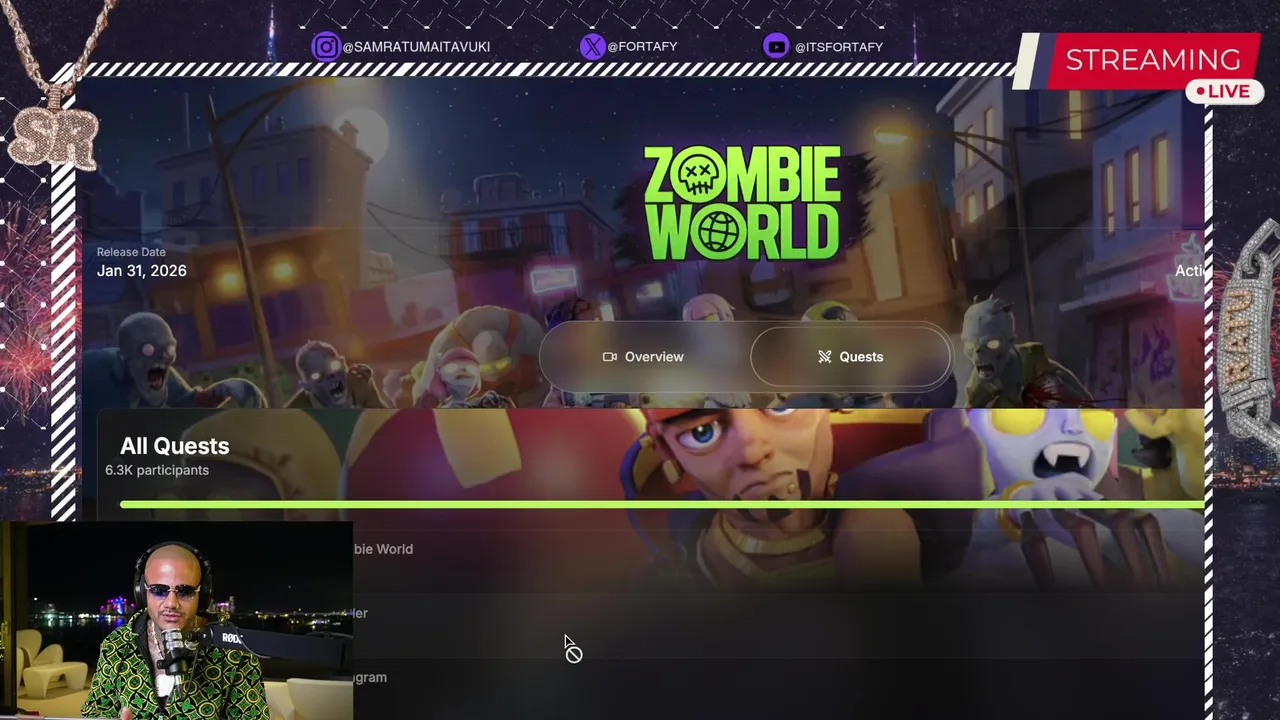The height and width of the screenshot is (720, 1280).
Task: Open the Overview tab
Action: pos(644,357)
